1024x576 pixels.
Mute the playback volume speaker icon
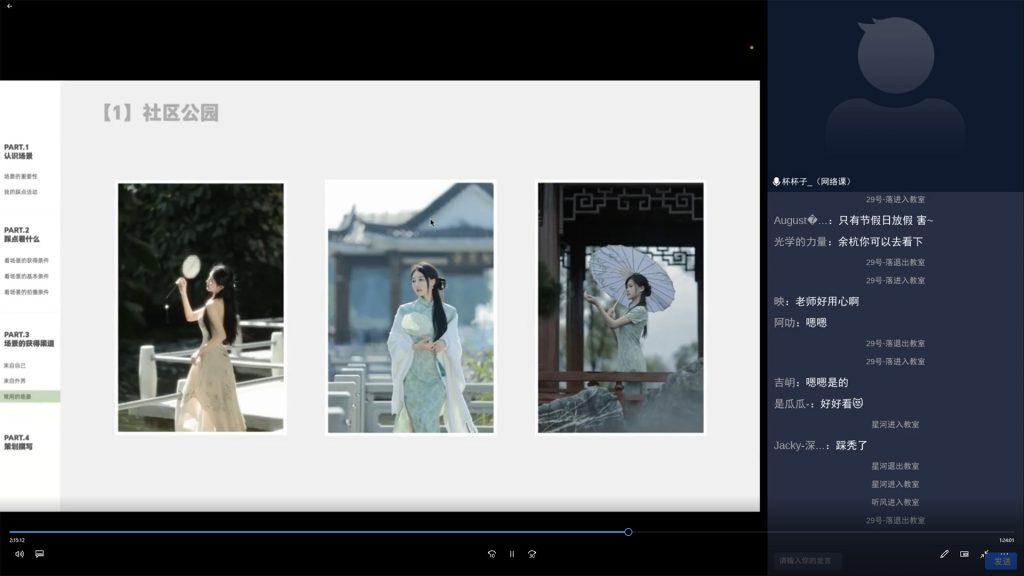pyautogui.click(x=19, y=554)
